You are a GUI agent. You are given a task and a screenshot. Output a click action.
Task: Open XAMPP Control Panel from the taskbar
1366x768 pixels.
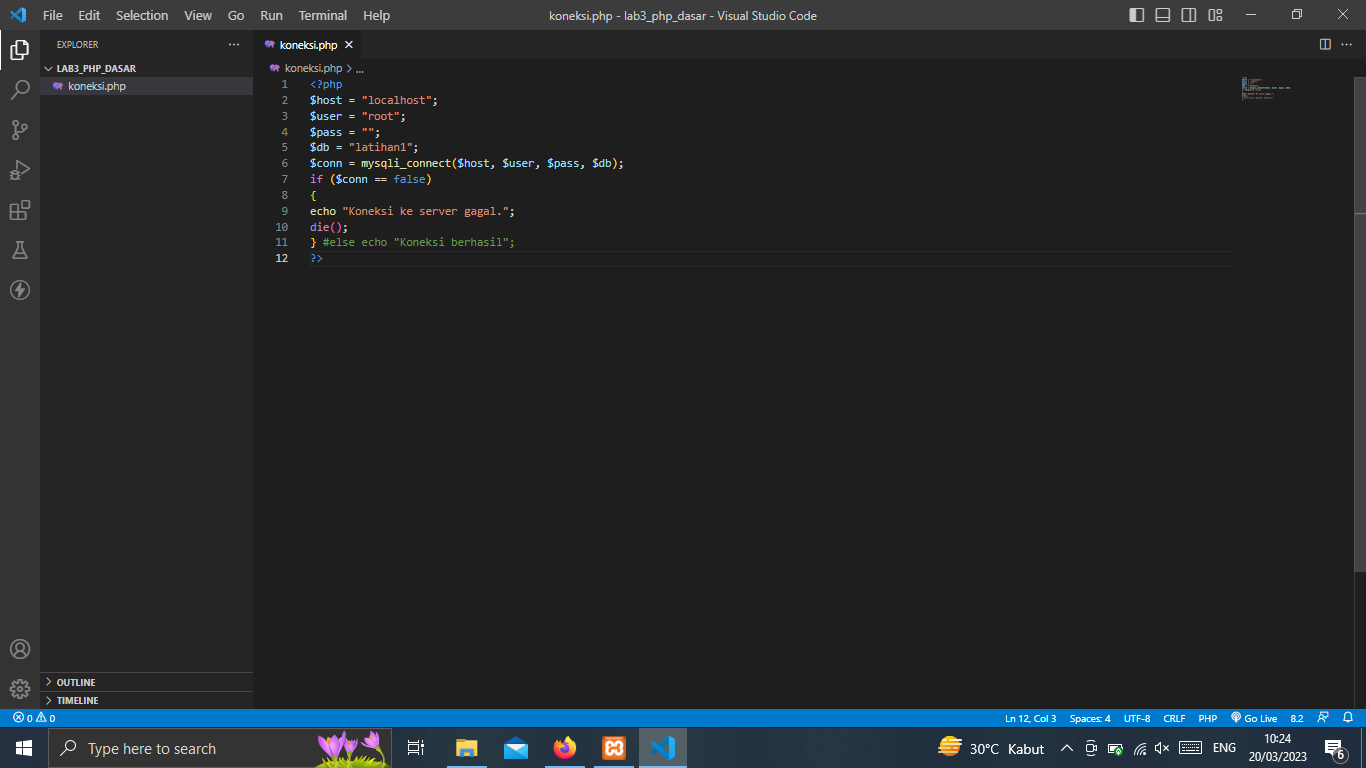click(x=613, y=747)
